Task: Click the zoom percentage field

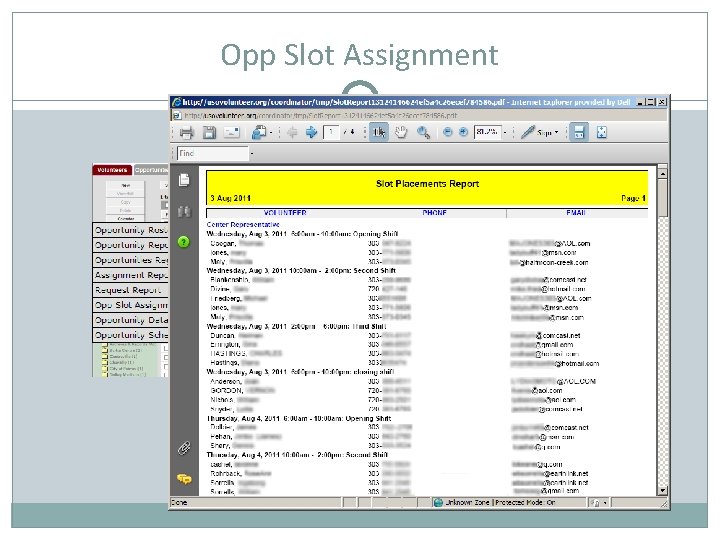Action: coord(487,132)
